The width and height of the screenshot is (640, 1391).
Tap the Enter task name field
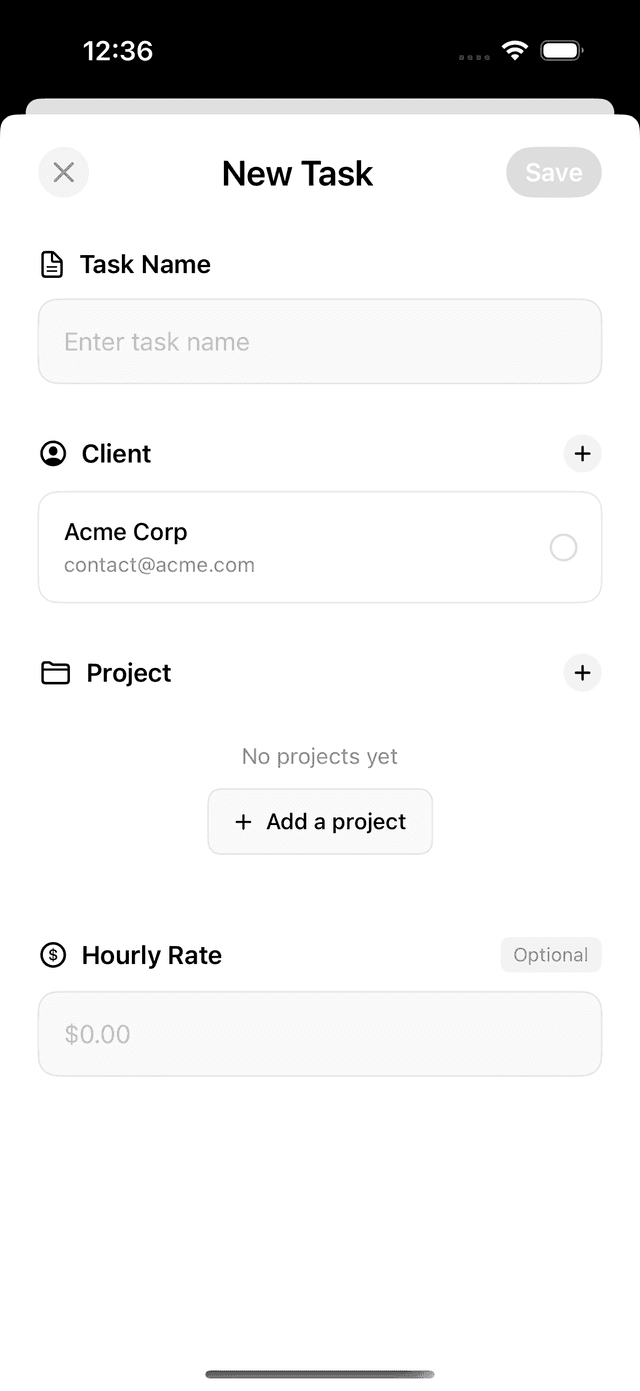click(x=320, y=341)
